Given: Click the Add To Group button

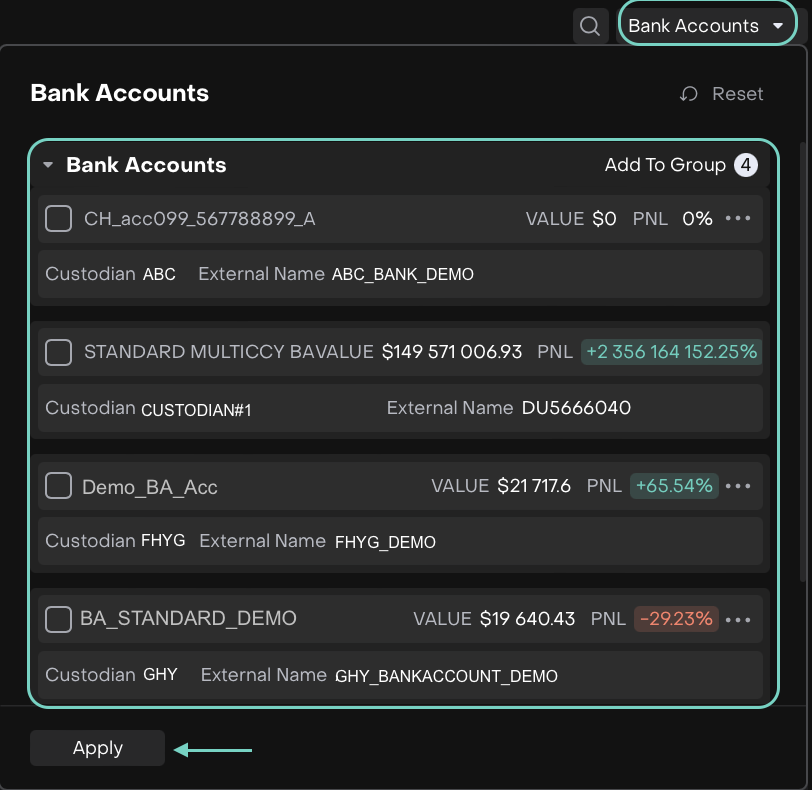Looking at the screenshot, I should 664,165.
